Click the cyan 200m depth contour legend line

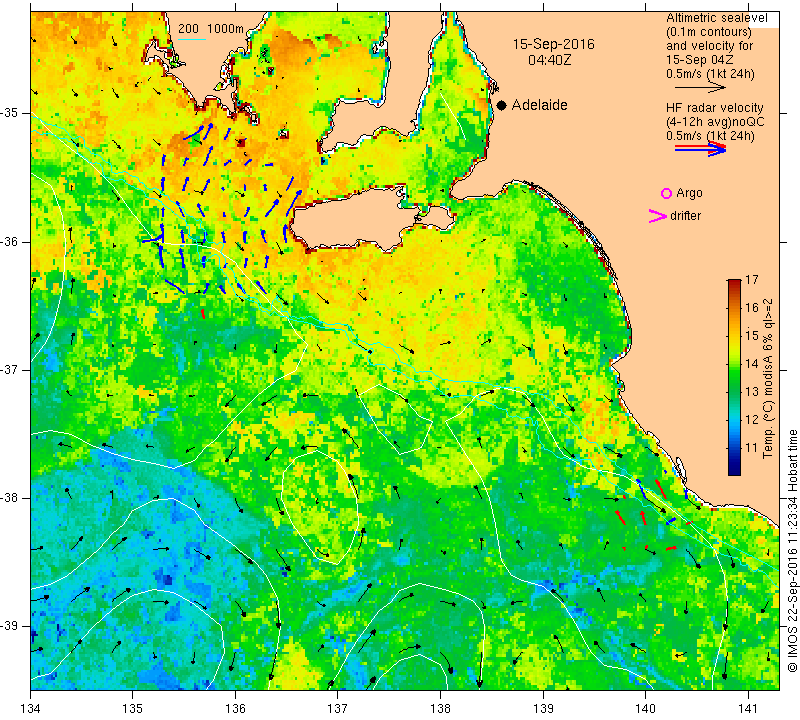click(x=191, y=39)
